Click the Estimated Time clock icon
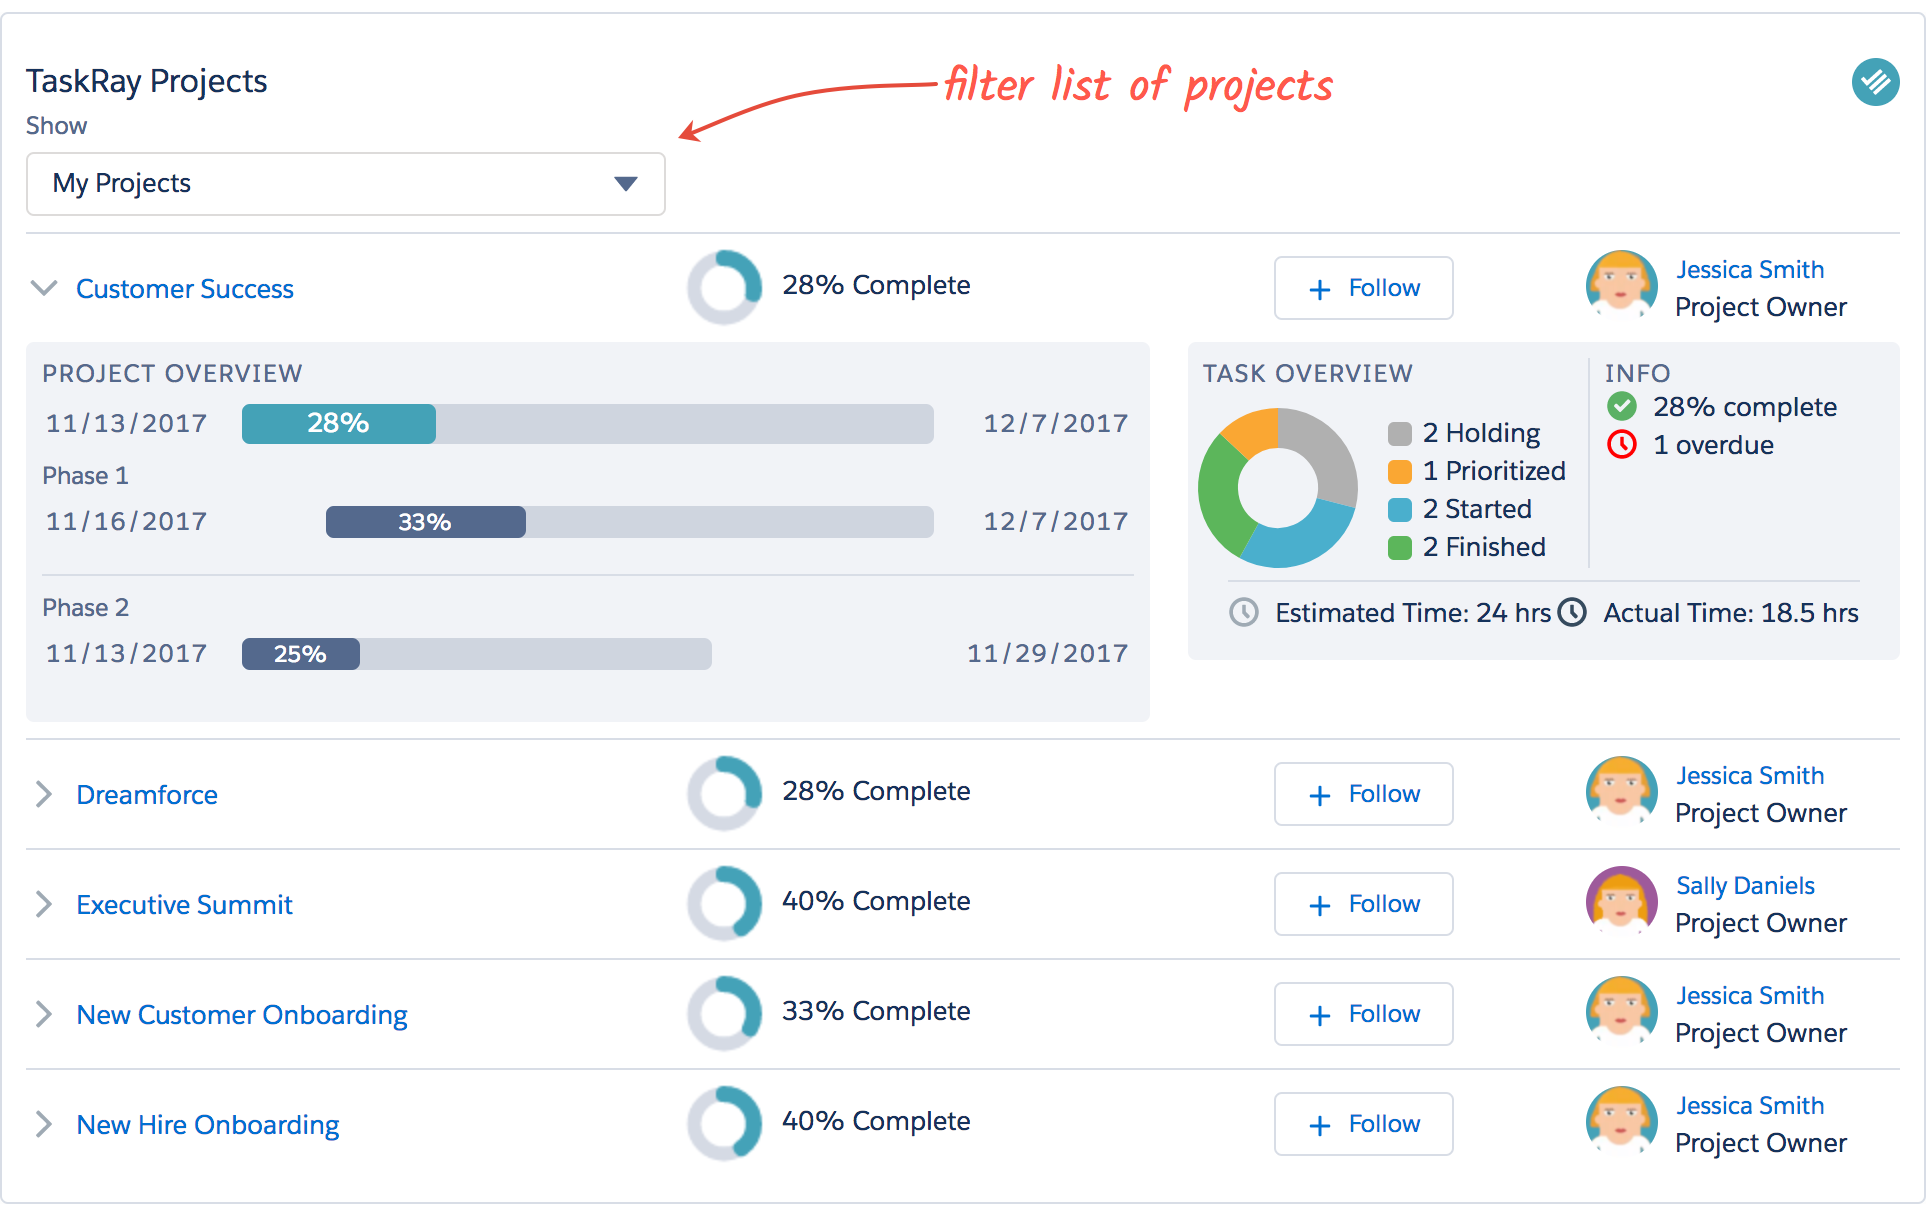 1244,612
